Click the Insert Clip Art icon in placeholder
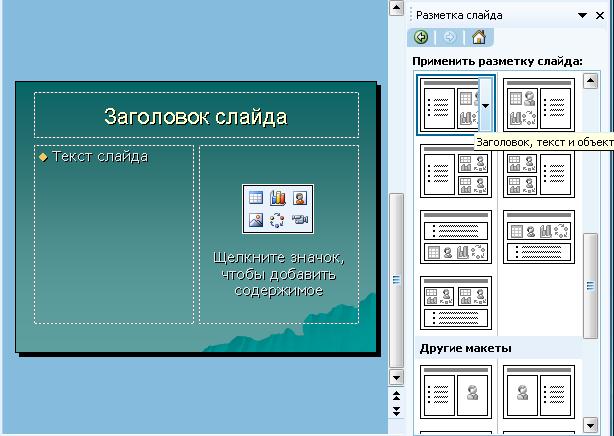This screenshot has height=436, width=614. (x=300, y=198)
